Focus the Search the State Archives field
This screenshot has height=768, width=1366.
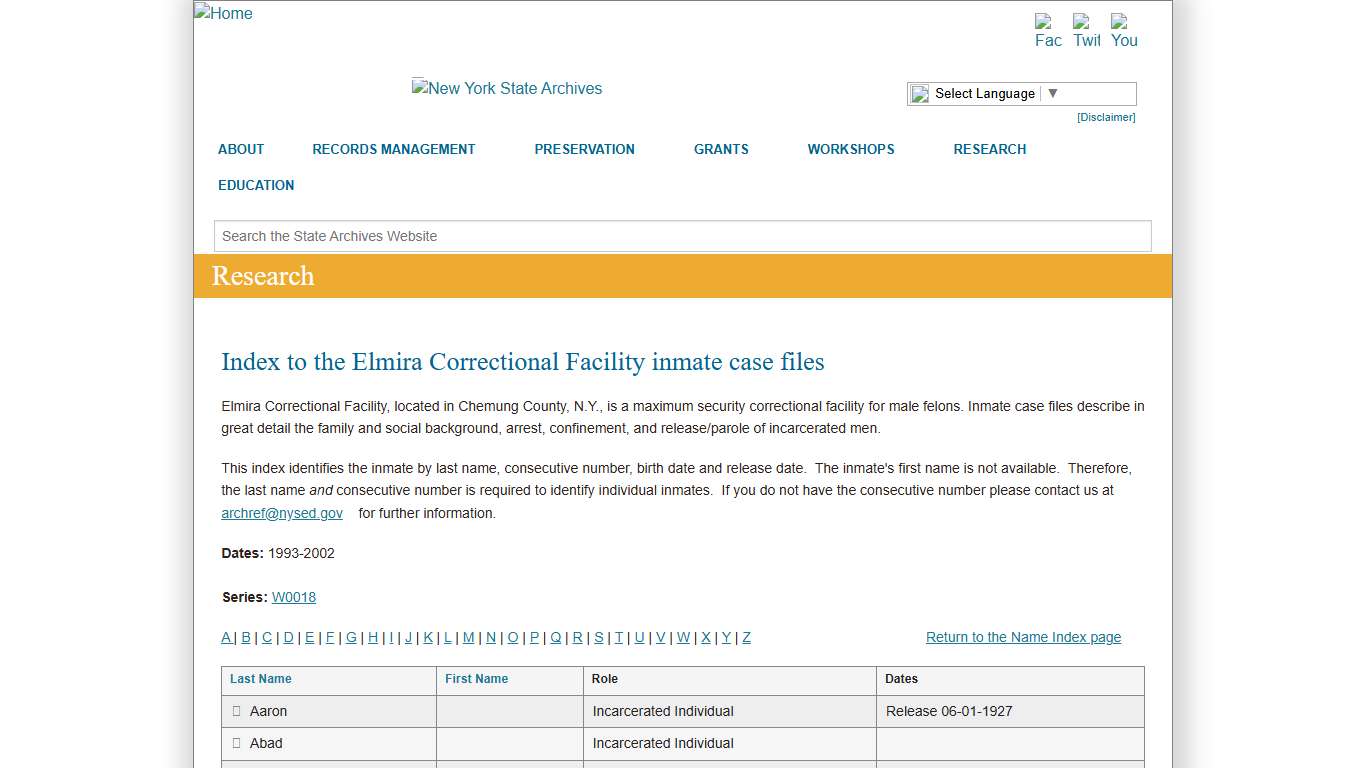pyautogui.click(x=682, y=236)
